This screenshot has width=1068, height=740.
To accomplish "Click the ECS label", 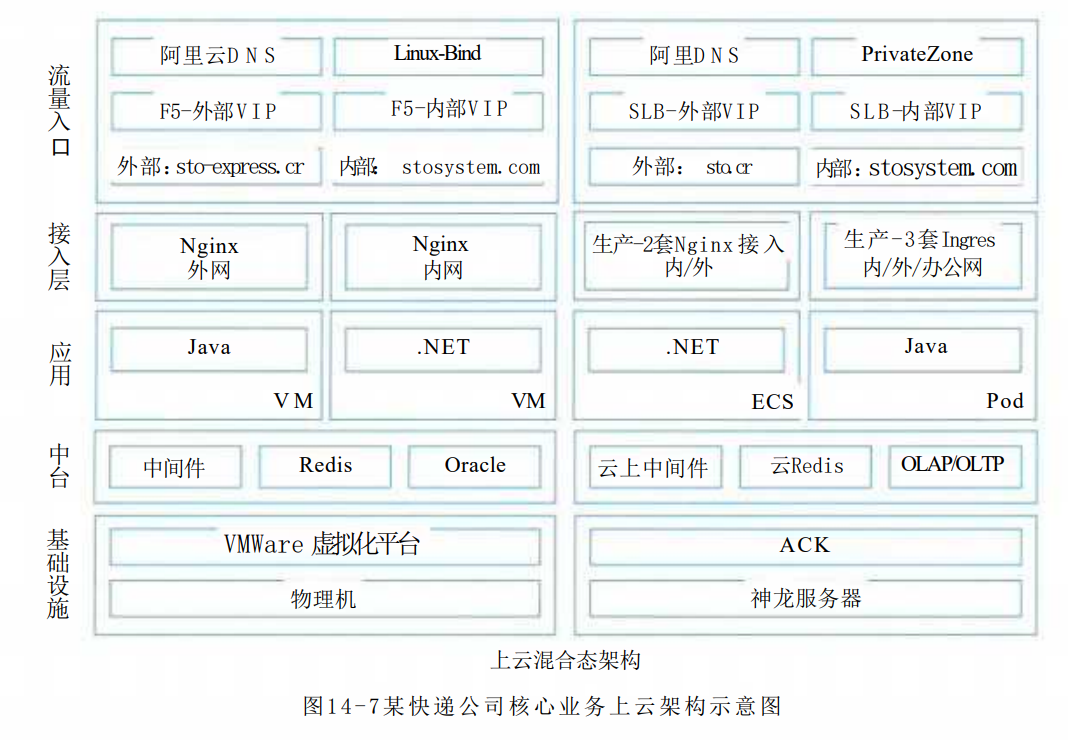I will click(772, 401).
